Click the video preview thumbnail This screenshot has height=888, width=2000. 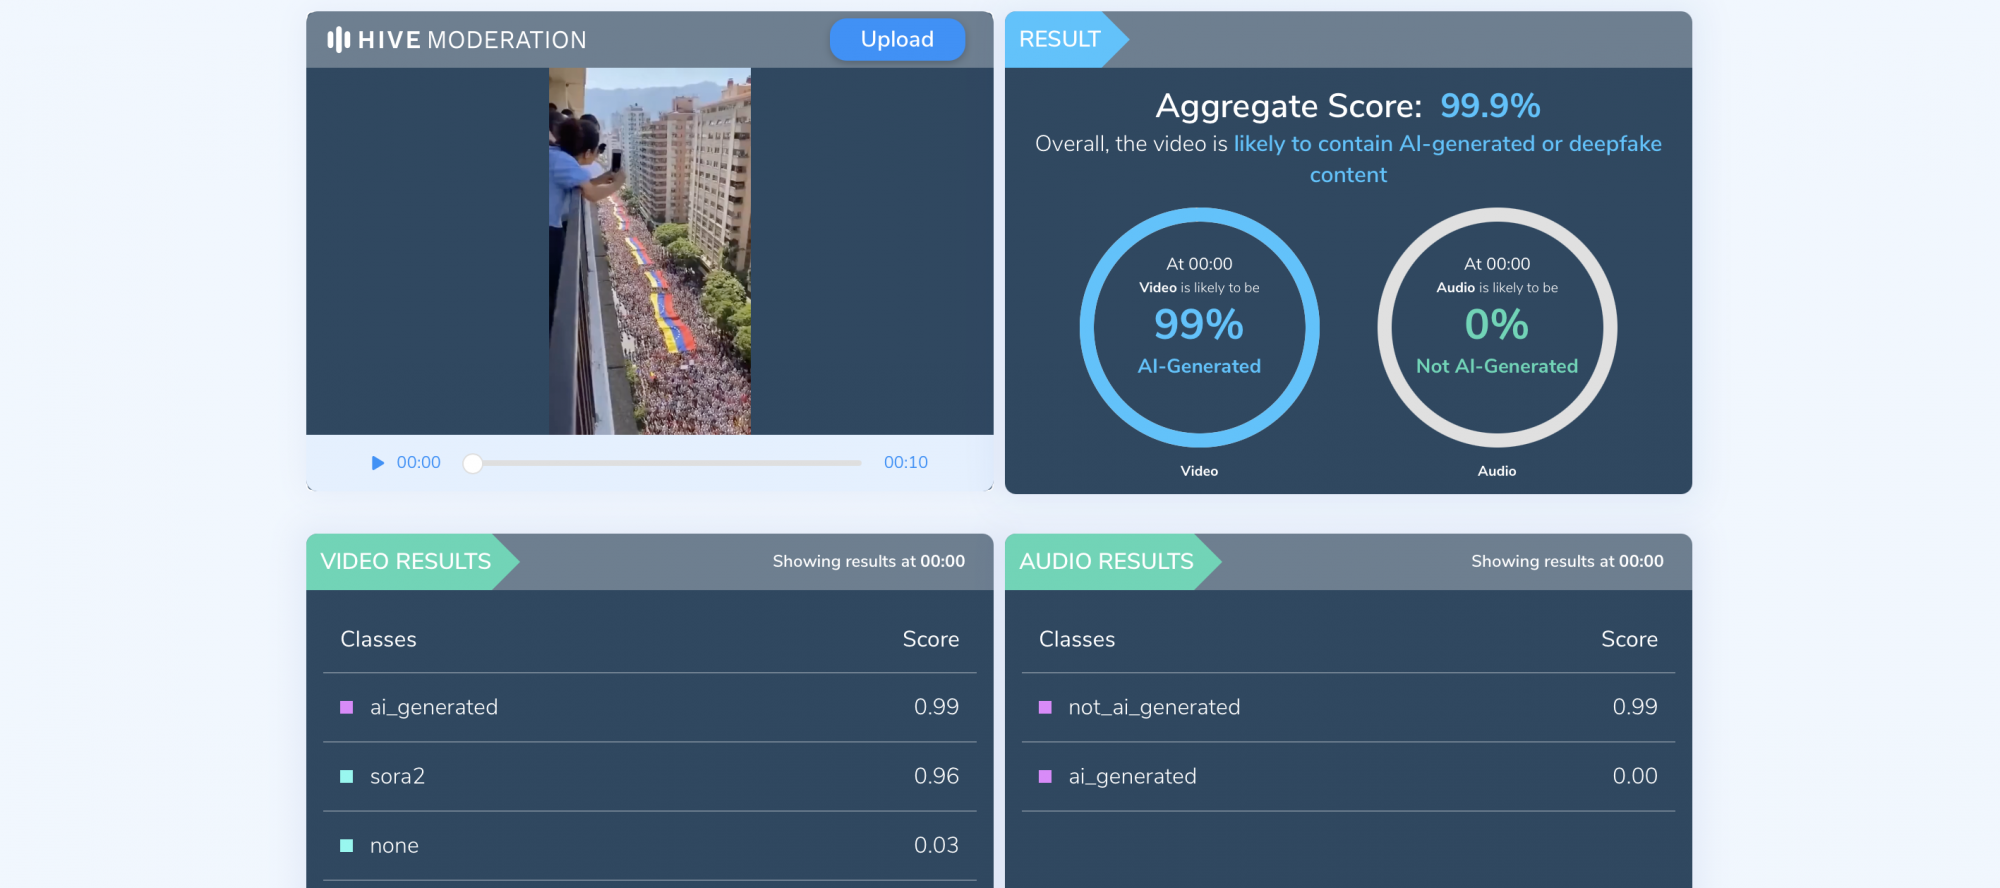click(650, 251)
